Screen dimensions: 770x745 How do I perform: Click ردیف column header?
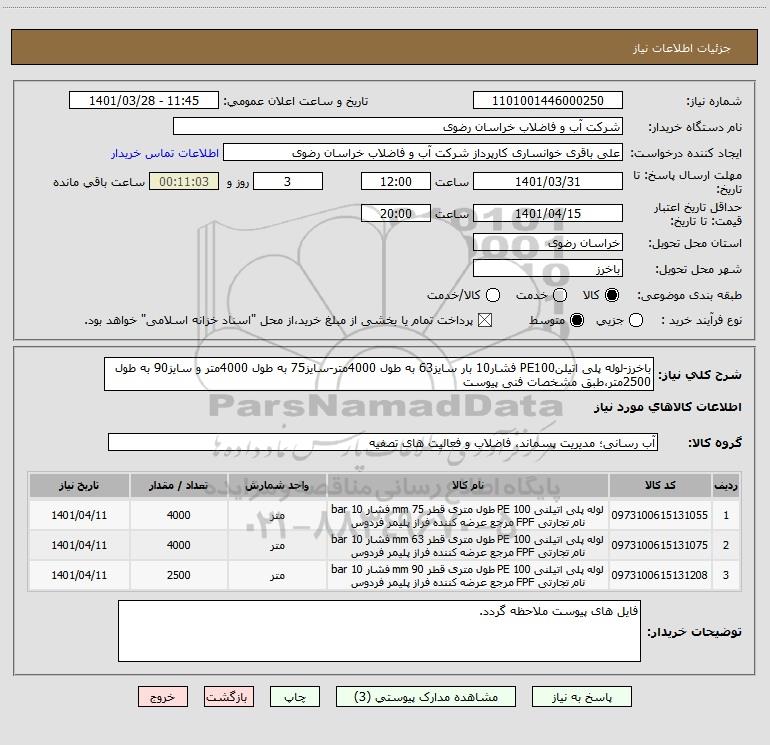[x=726, y=485]
